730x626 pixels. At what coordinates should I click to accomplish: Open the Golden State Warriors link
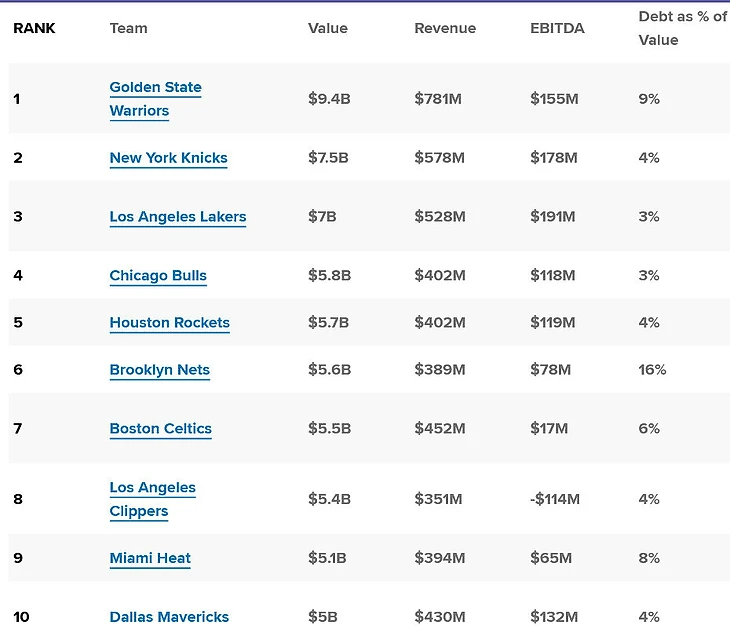[x=155, y=99]
